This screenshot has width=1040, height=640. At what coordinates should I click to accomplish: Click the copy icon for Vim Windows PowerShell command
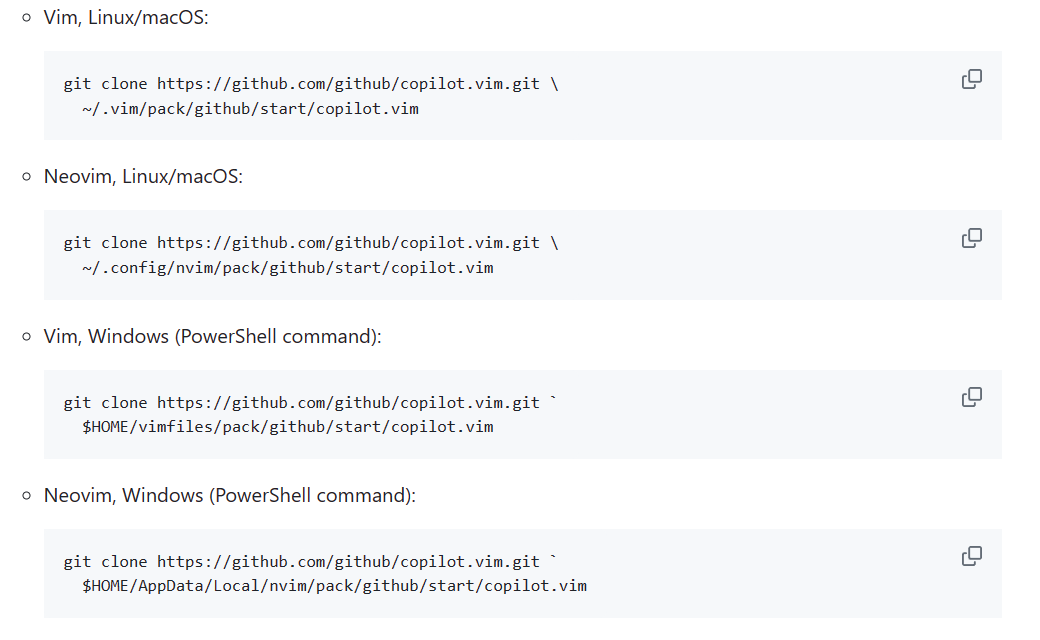point(971,397)
